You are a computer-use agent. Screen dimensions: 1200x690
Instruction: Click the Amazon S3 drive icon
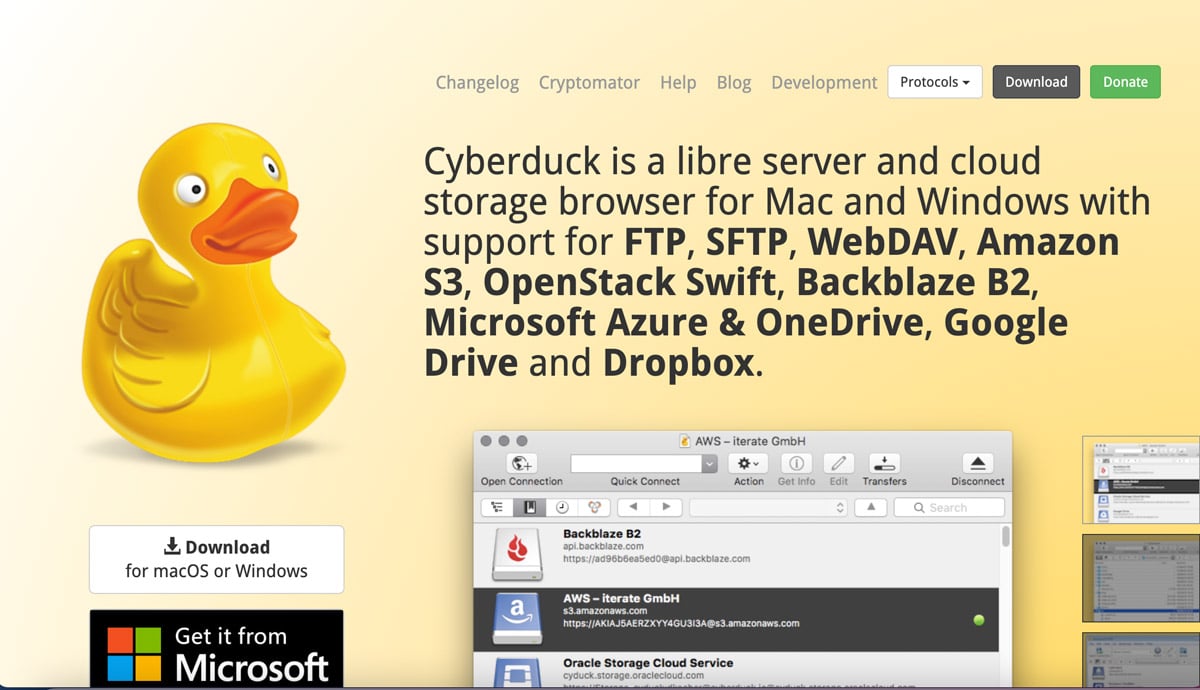point(517,619)
